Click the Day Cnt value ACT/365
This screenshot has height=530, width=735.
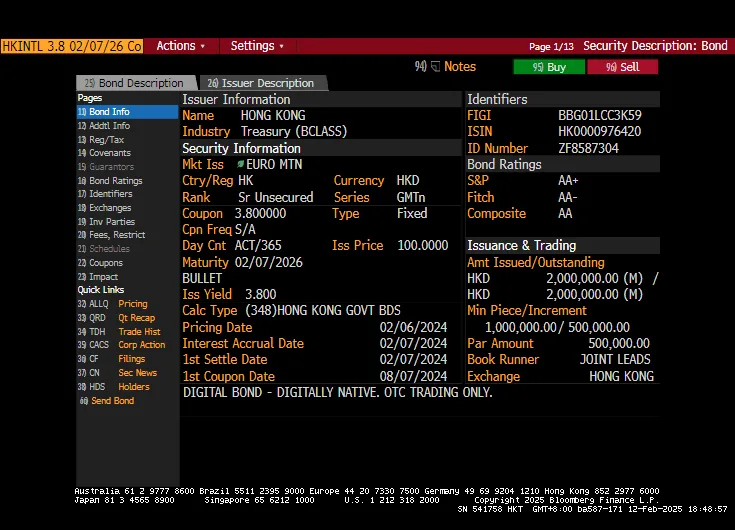click(258, 245)
